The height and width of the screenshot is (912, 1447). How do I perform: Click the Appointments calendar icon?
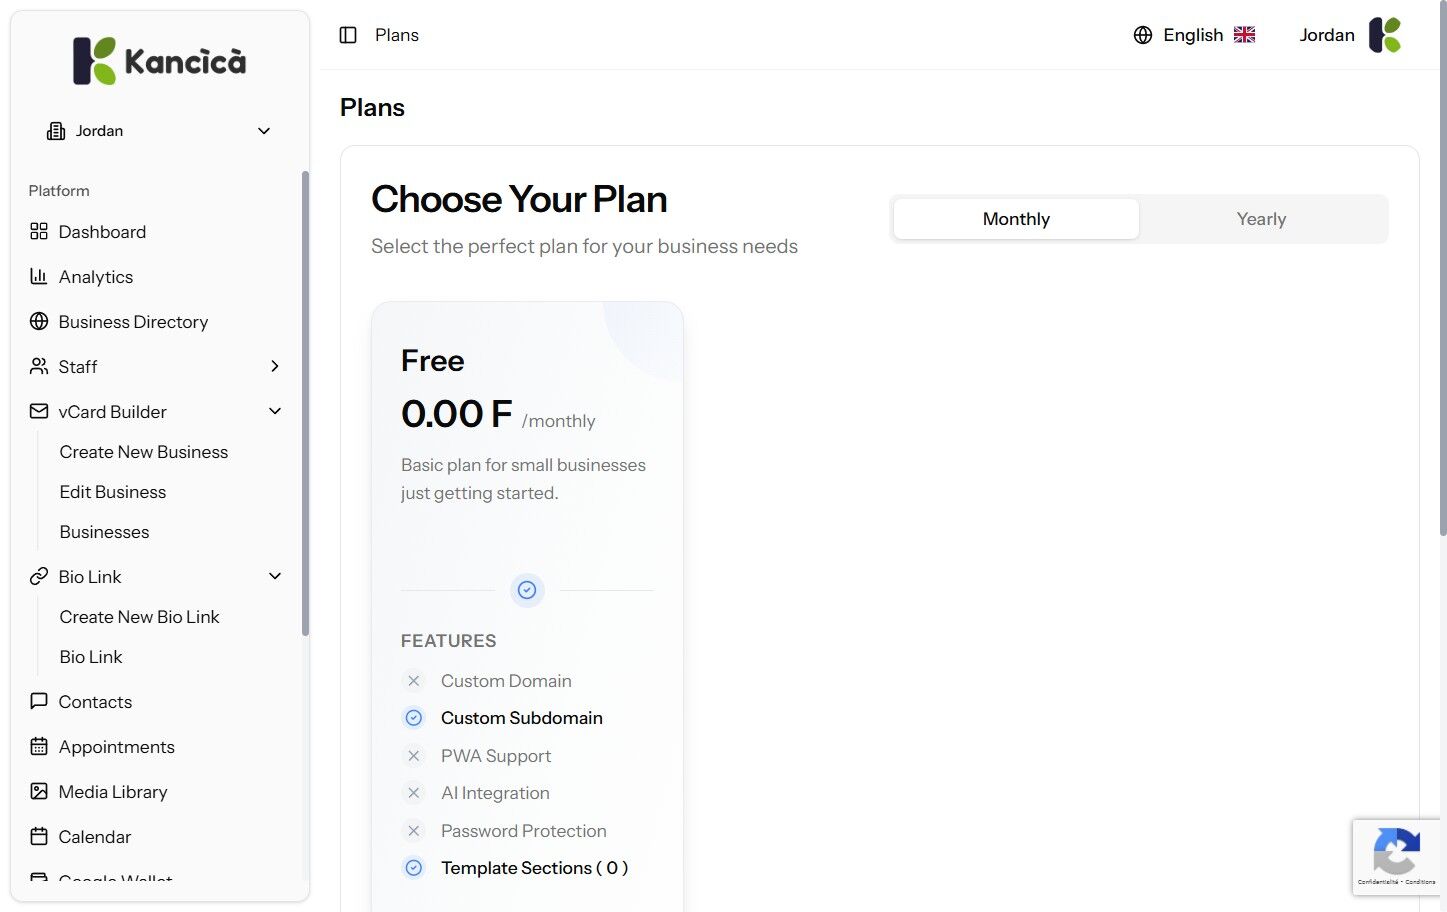point(39,746)
